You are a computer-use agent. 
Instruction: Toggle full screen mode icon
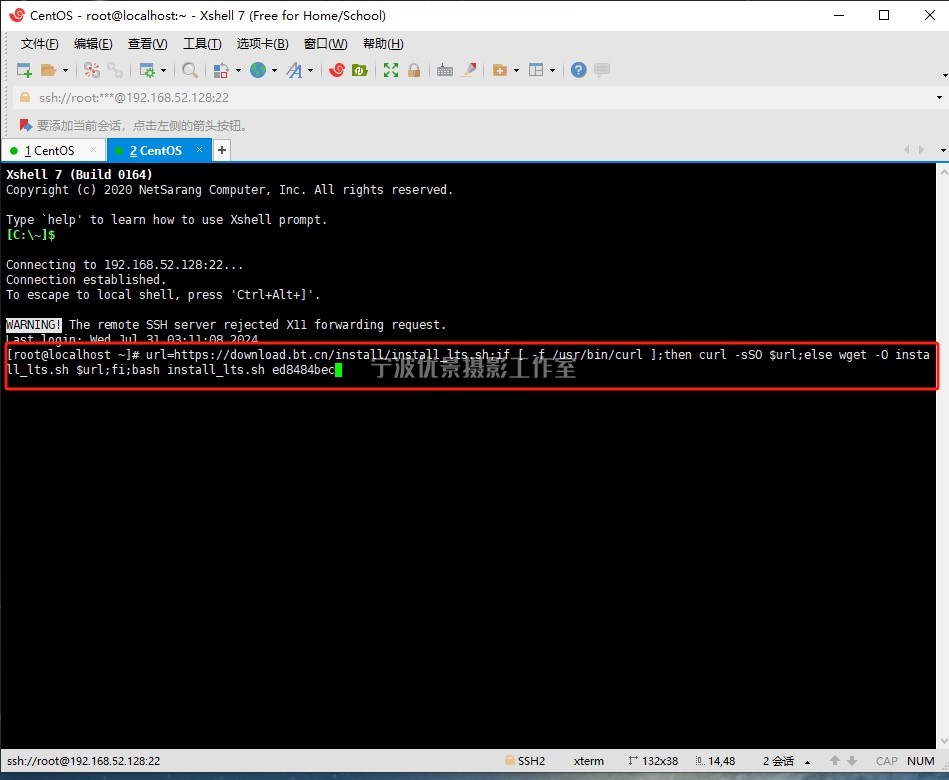(x=391, y=70)
